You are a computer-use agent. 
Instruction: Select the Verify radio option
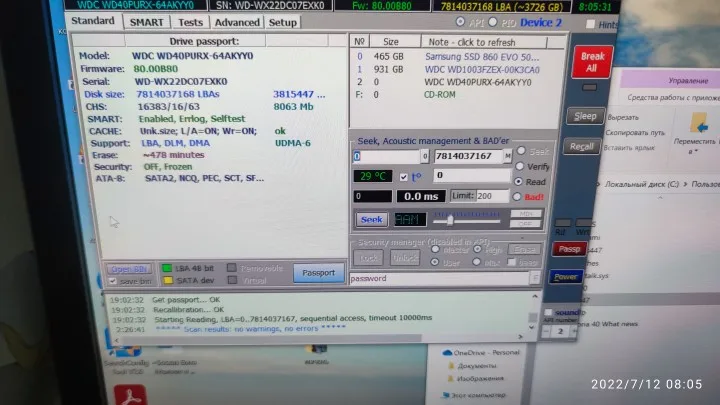click(520, 166)
